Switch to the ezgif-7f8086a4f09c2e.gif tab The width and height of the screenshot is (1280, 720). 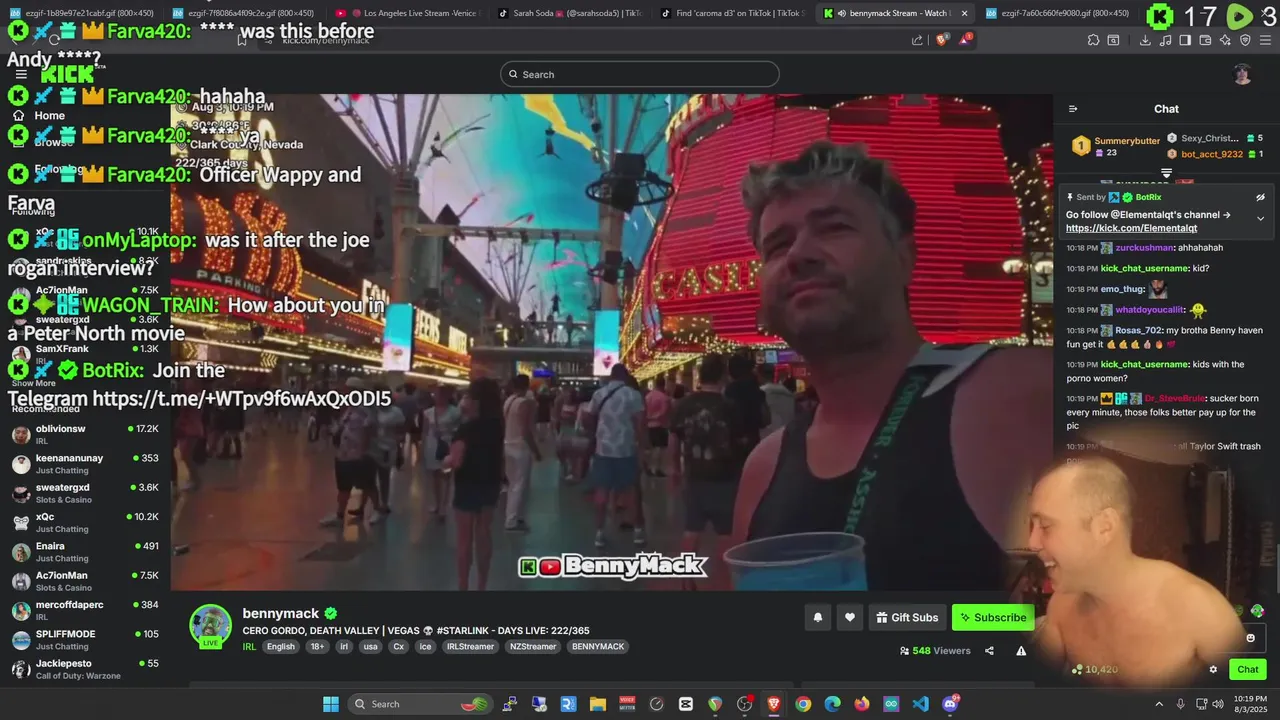tap(244, 13)
